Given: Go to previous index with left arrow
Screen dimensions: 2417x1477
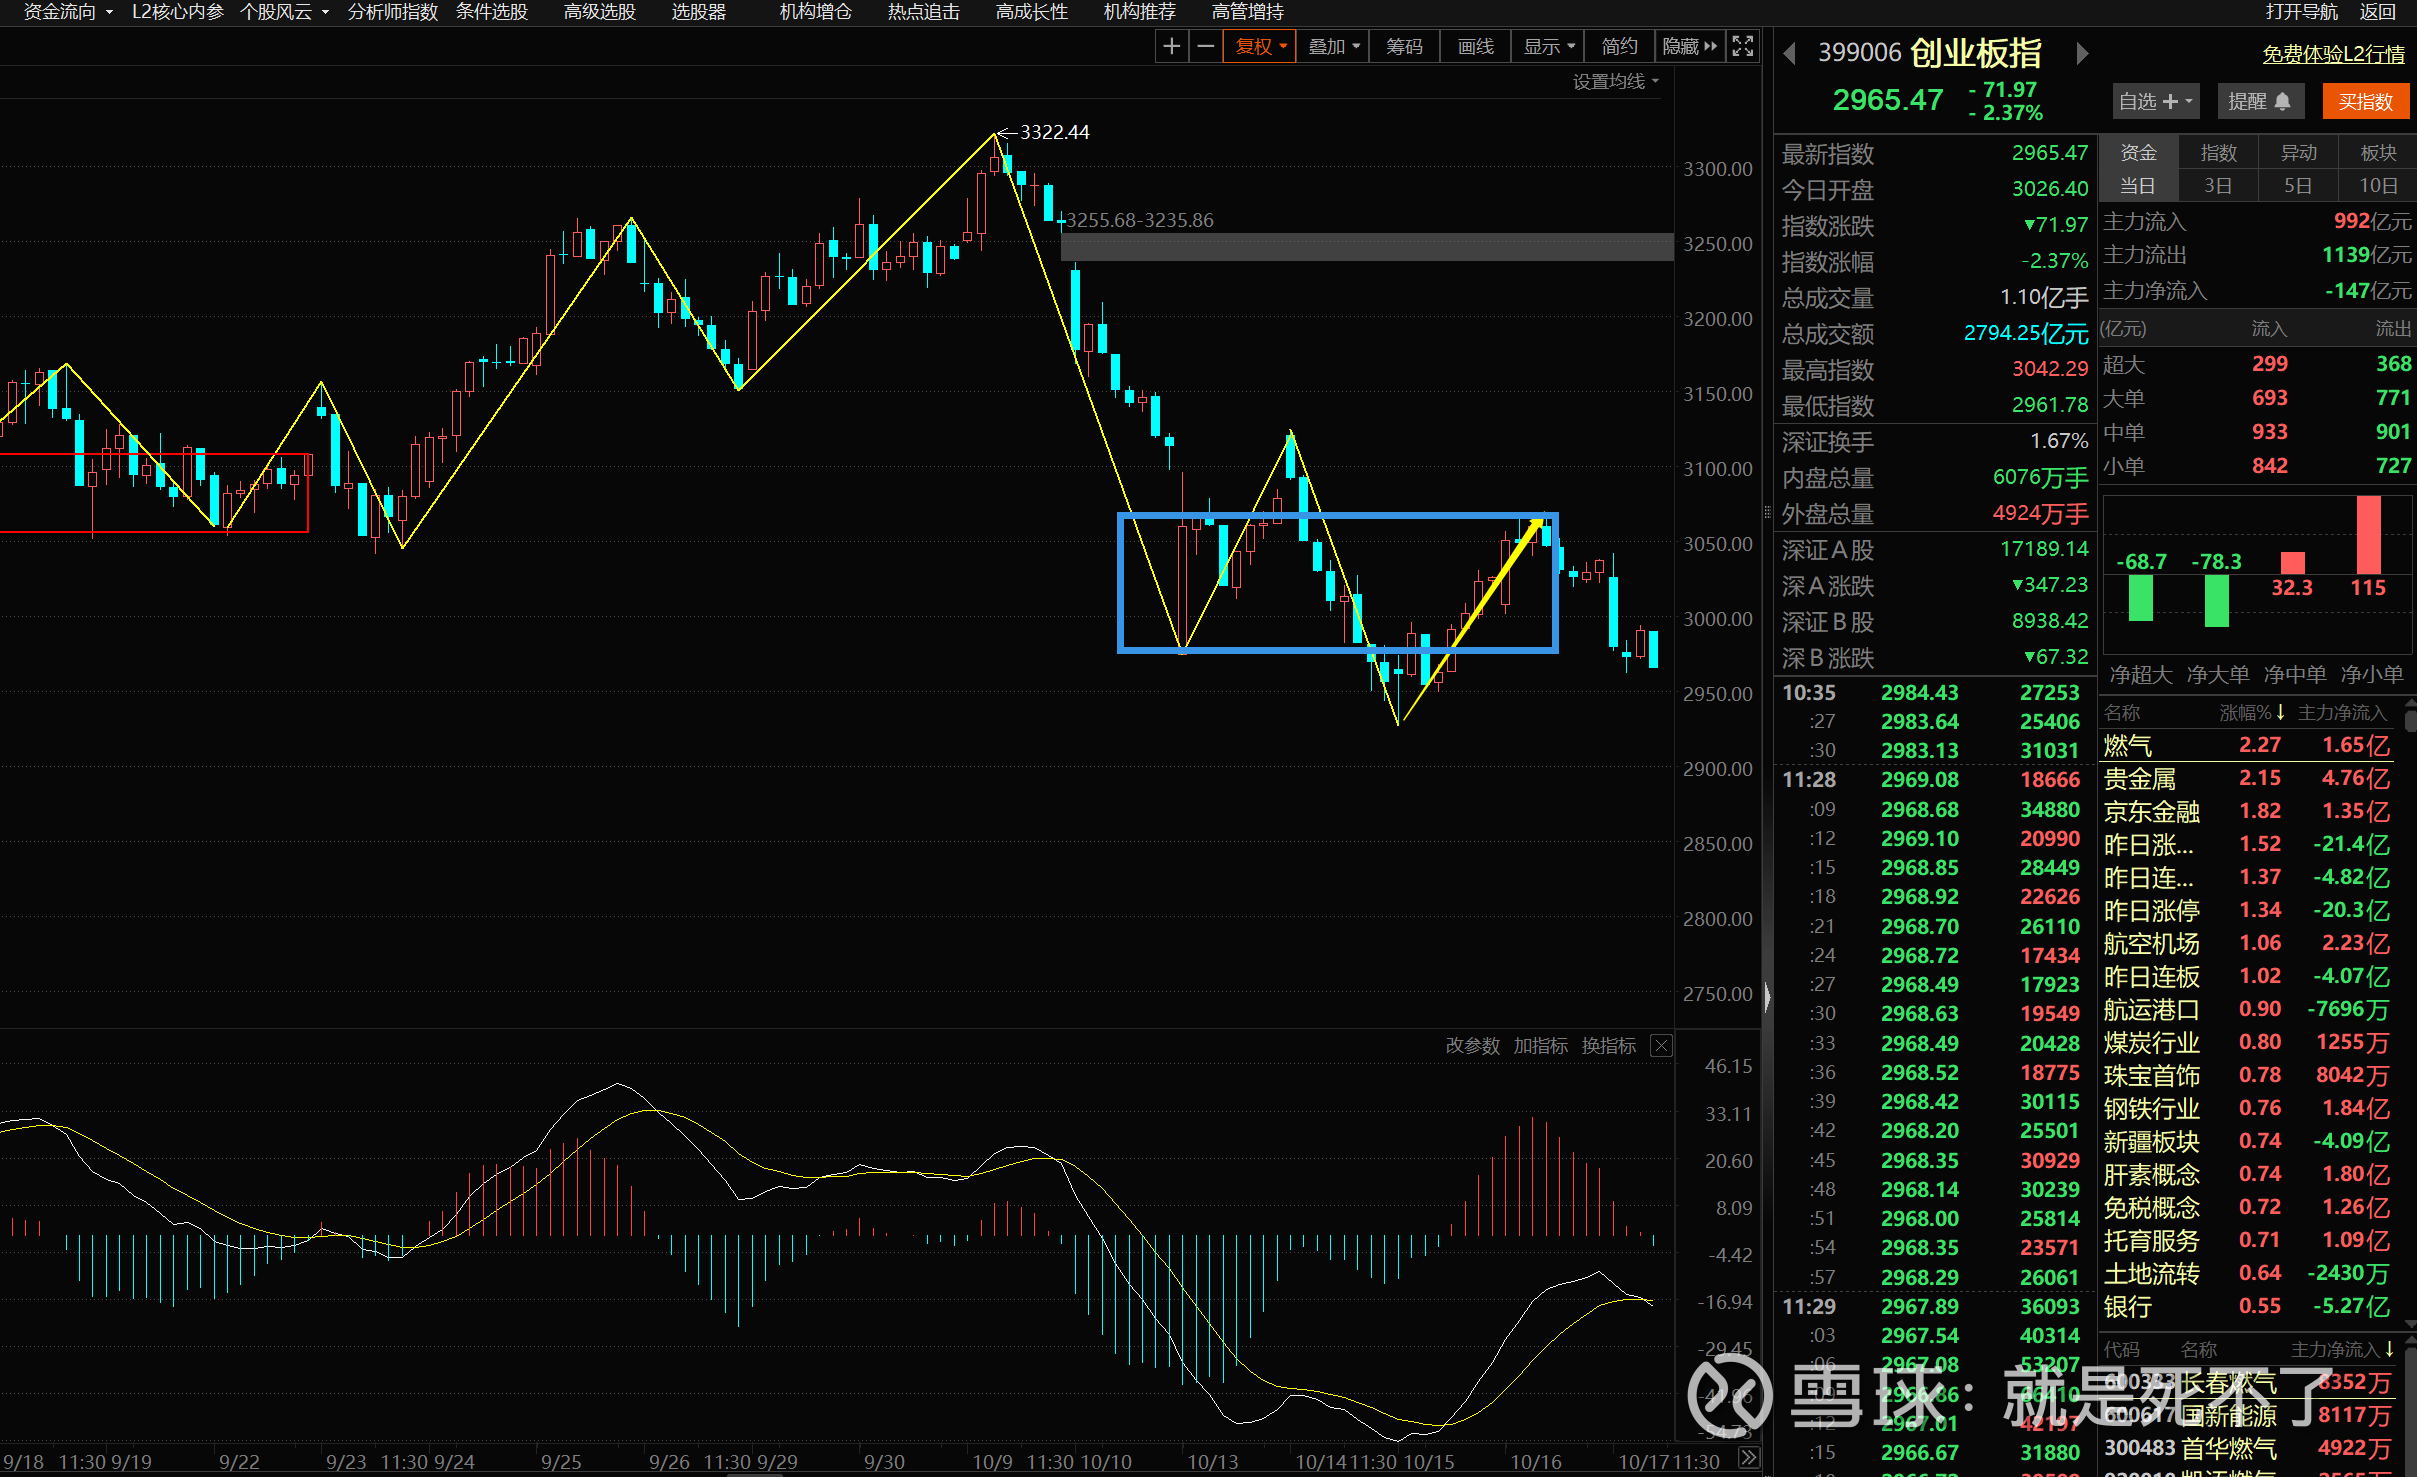Looking at the screenshot, I should pos(1790,53).
